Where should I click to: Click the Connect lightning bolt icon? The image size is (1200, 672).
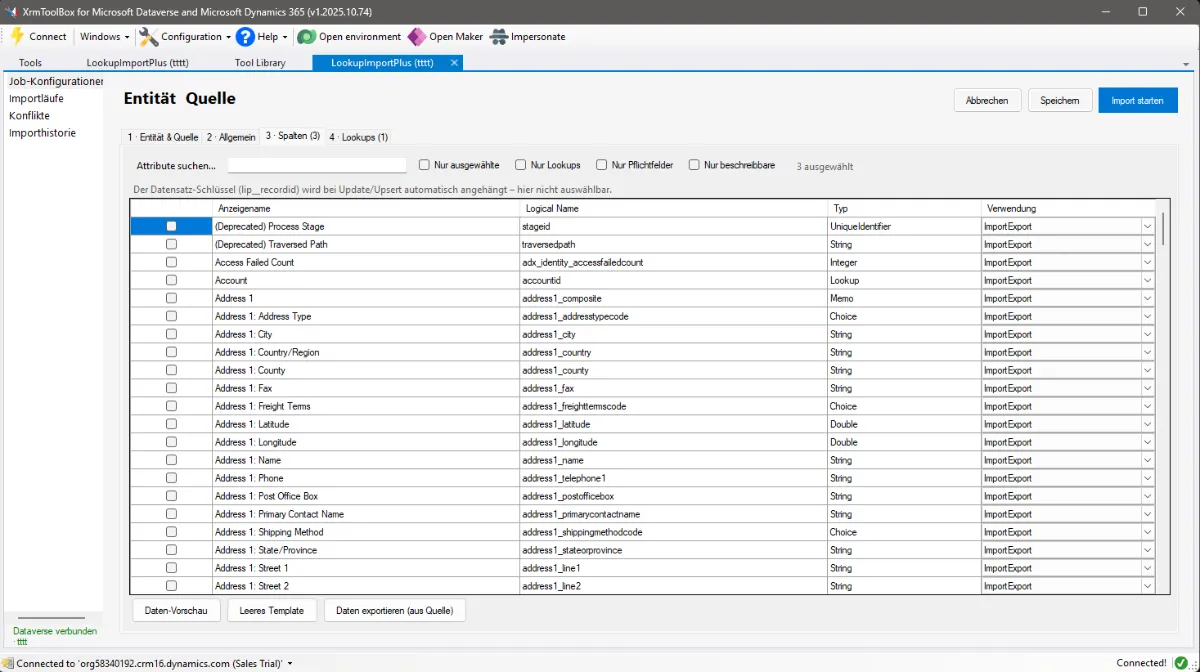(17, 37)
